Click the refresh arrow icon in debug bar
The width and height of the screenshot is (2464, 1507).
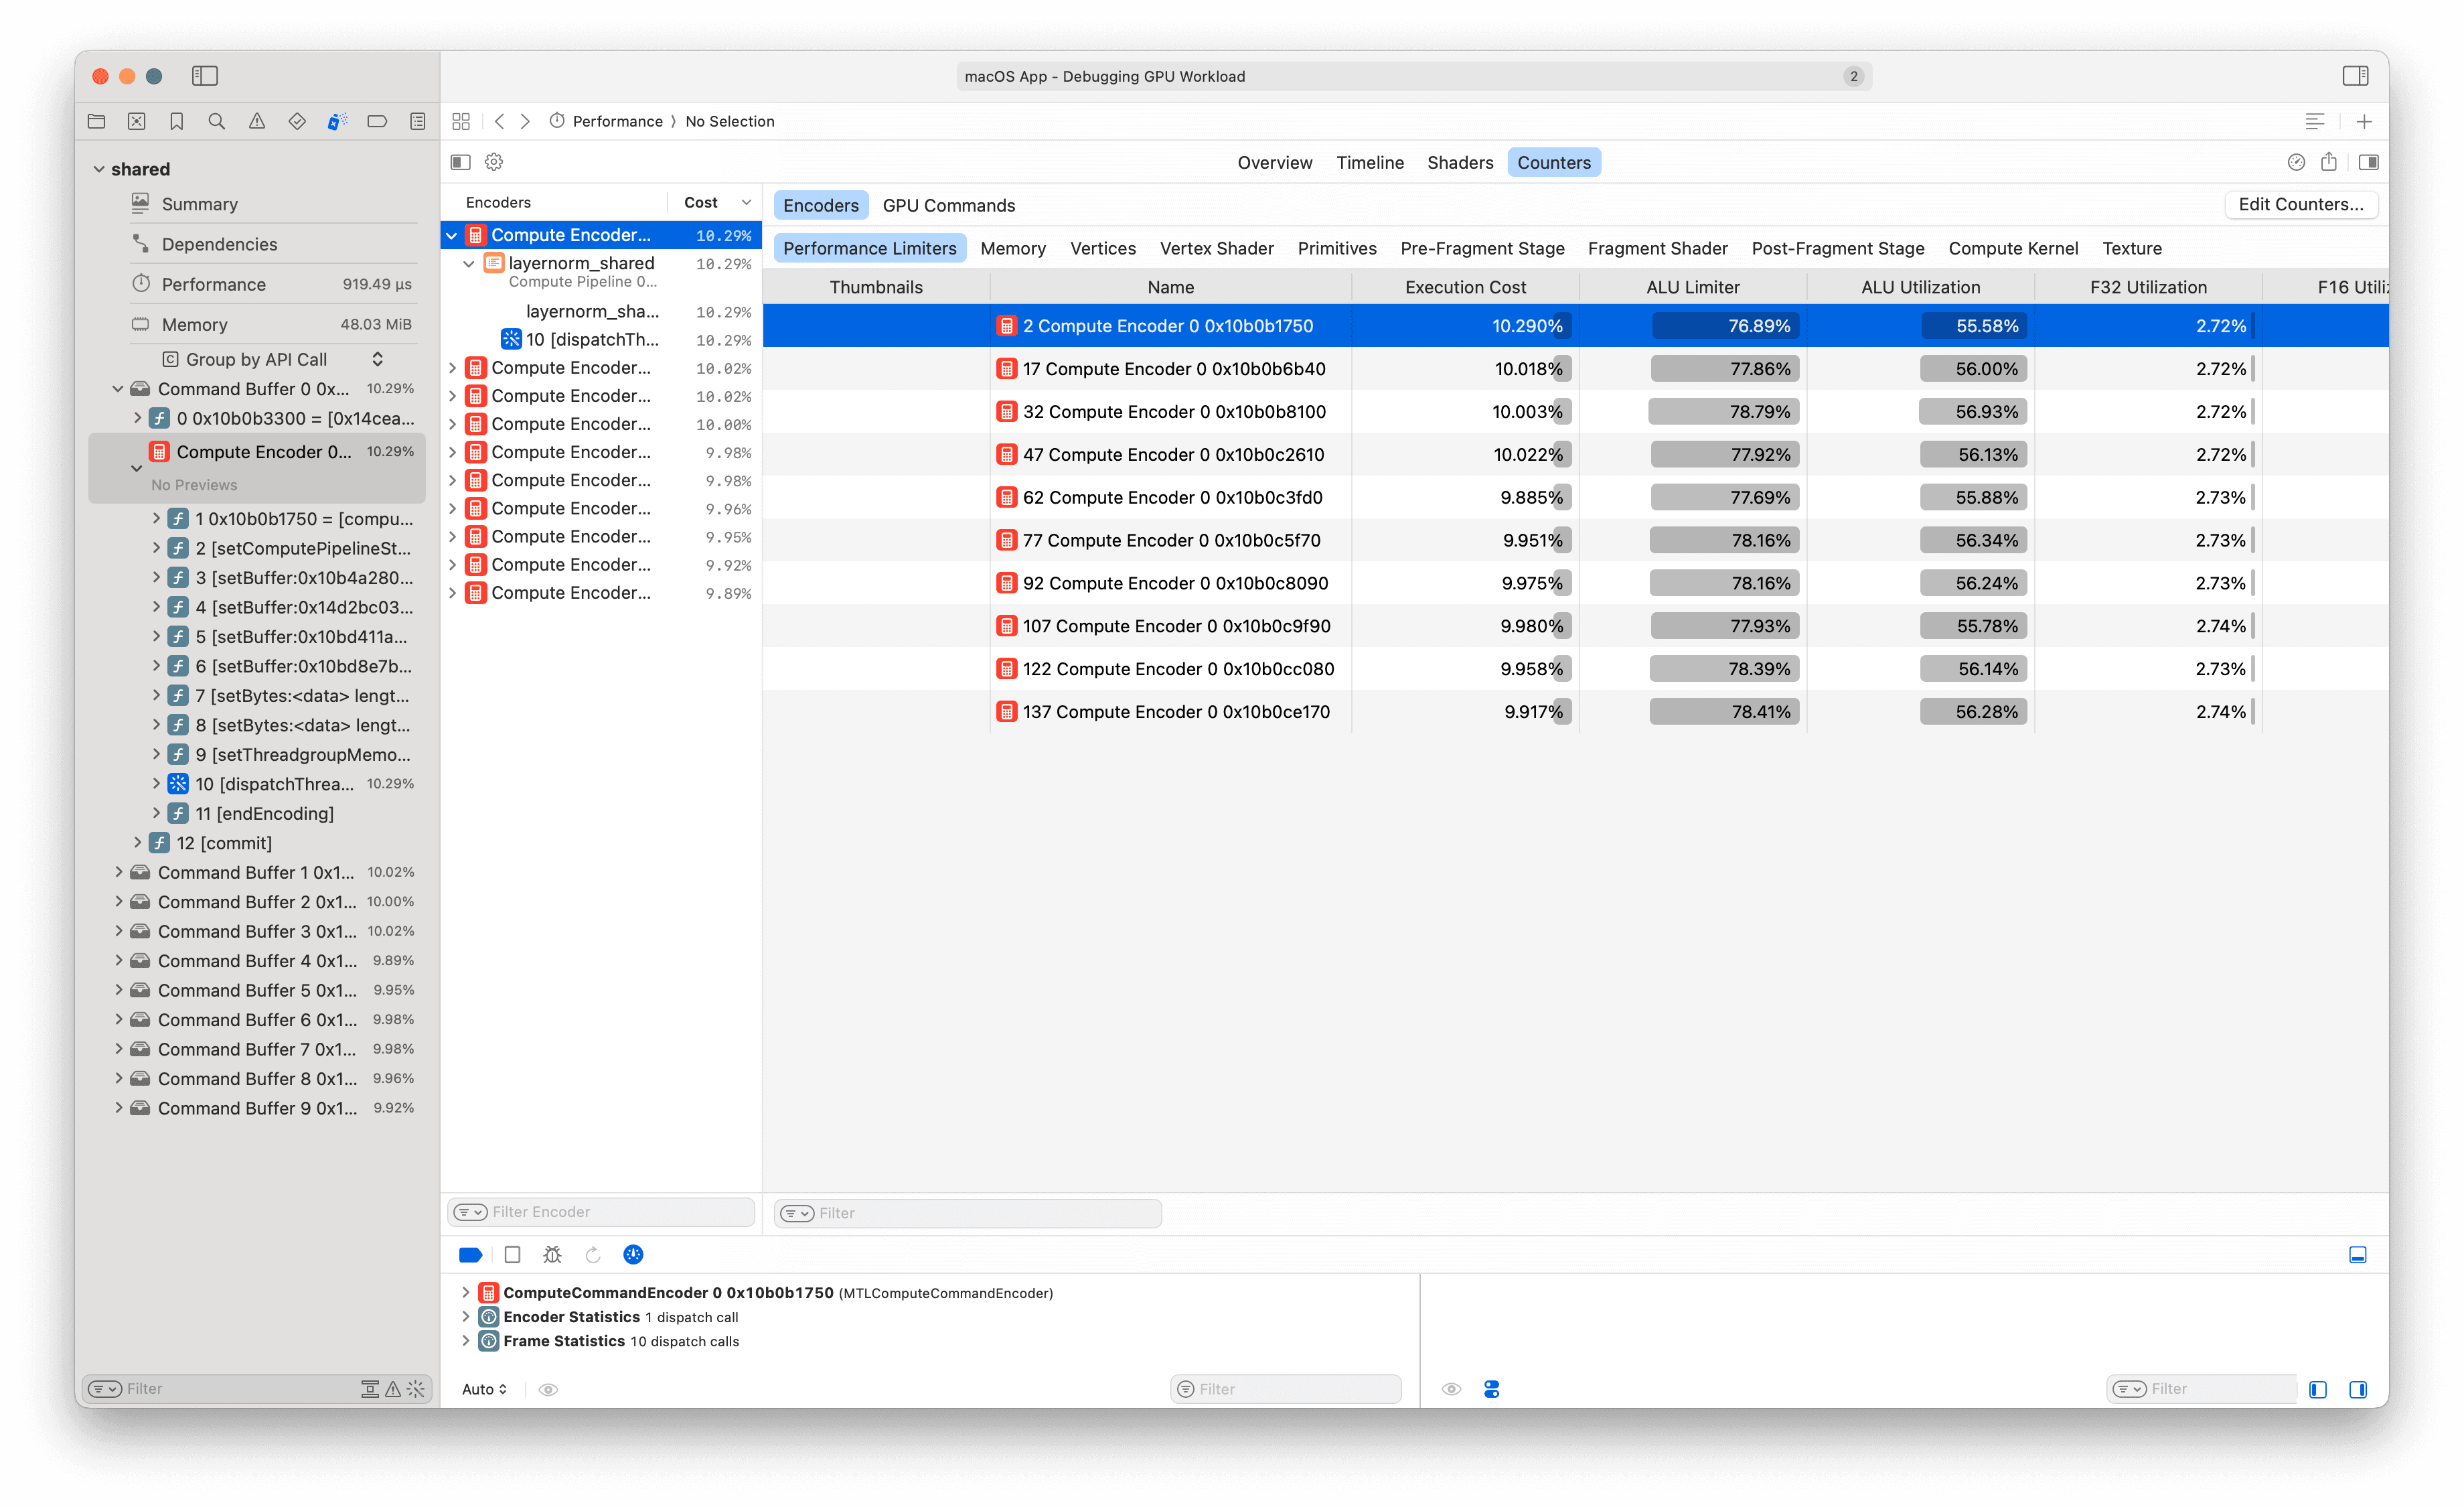coord(593,1254)
